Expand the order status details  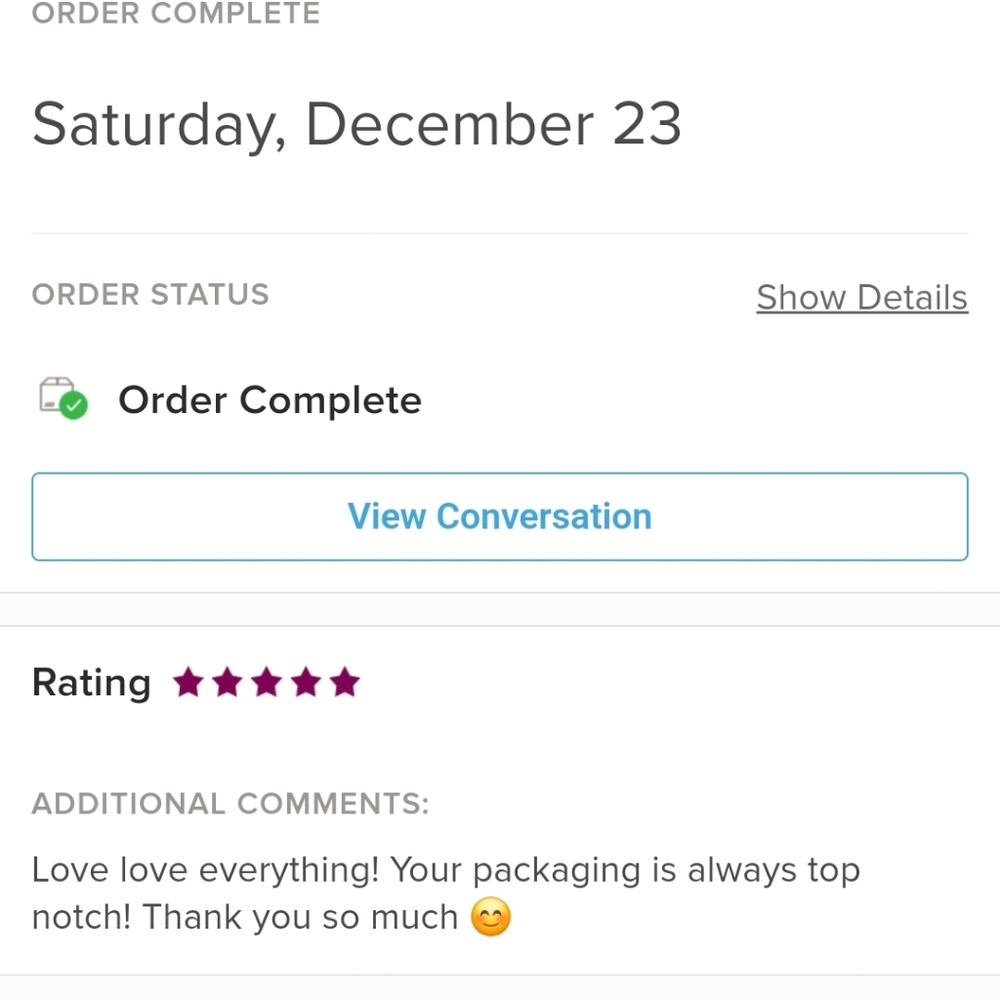point(861,297)
